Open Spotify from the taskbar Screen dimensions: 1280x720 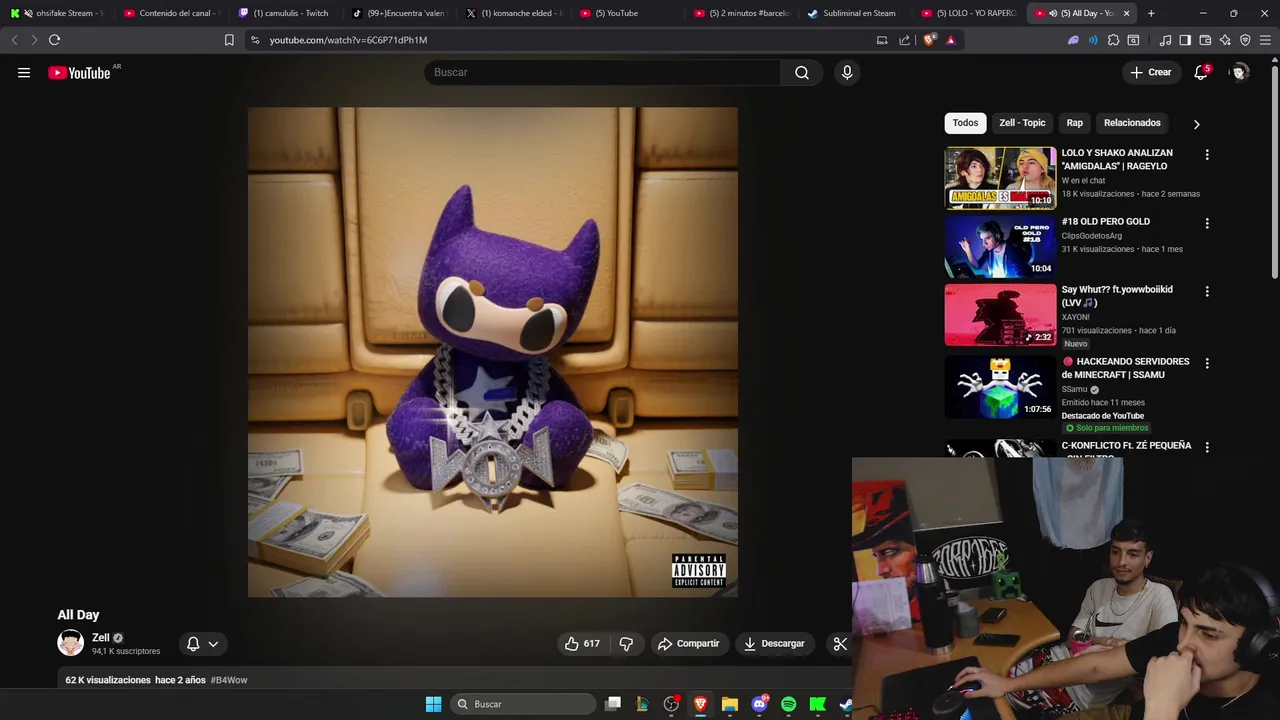click(788, 704)
